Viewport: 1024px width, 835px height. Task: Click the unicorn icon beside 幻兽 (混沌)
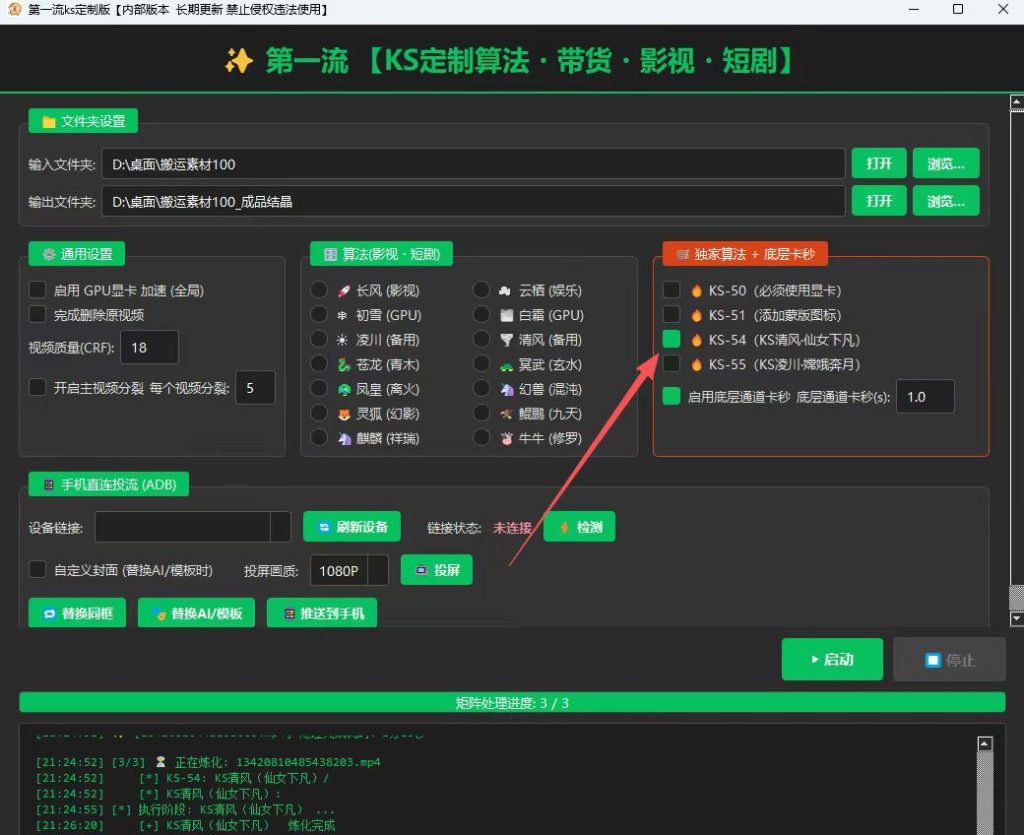(507, 390)
